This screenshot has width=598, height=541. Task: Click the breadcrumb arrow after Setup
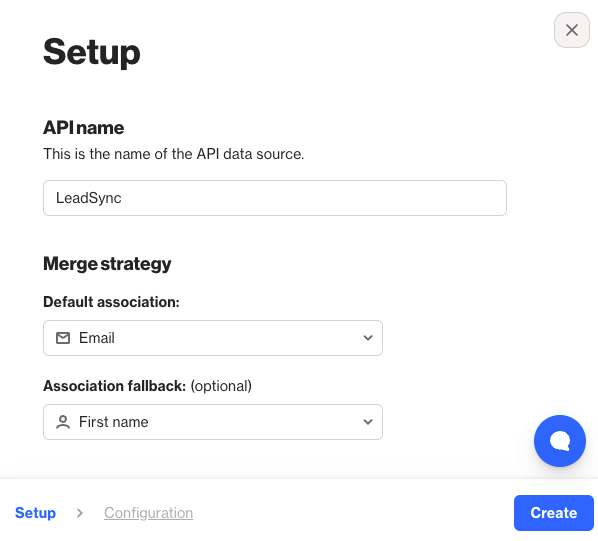point(80,513)
